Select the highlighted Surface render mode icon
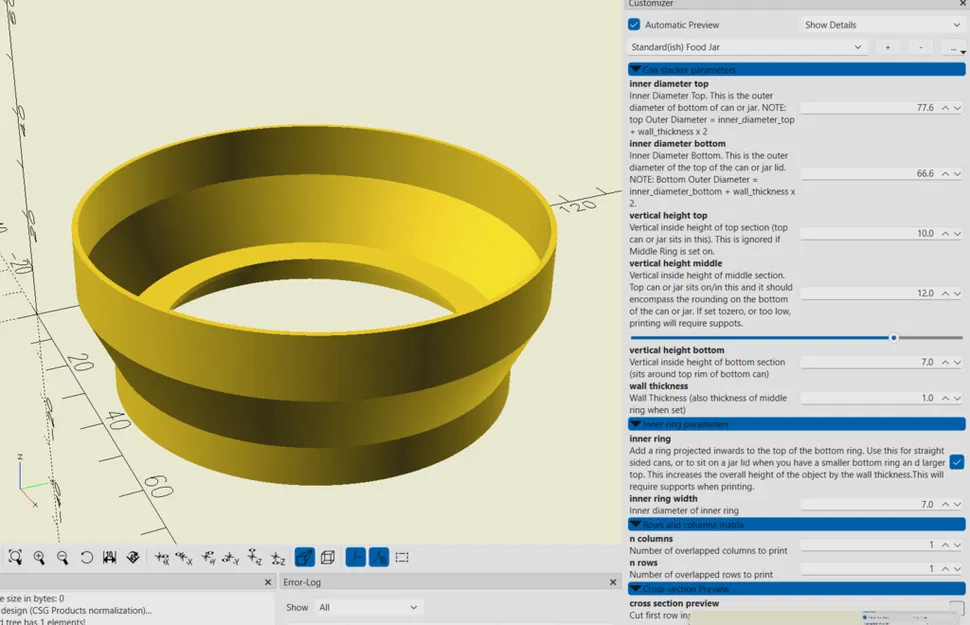The height and width of the screenshot is (625, 970). [304, 557]
